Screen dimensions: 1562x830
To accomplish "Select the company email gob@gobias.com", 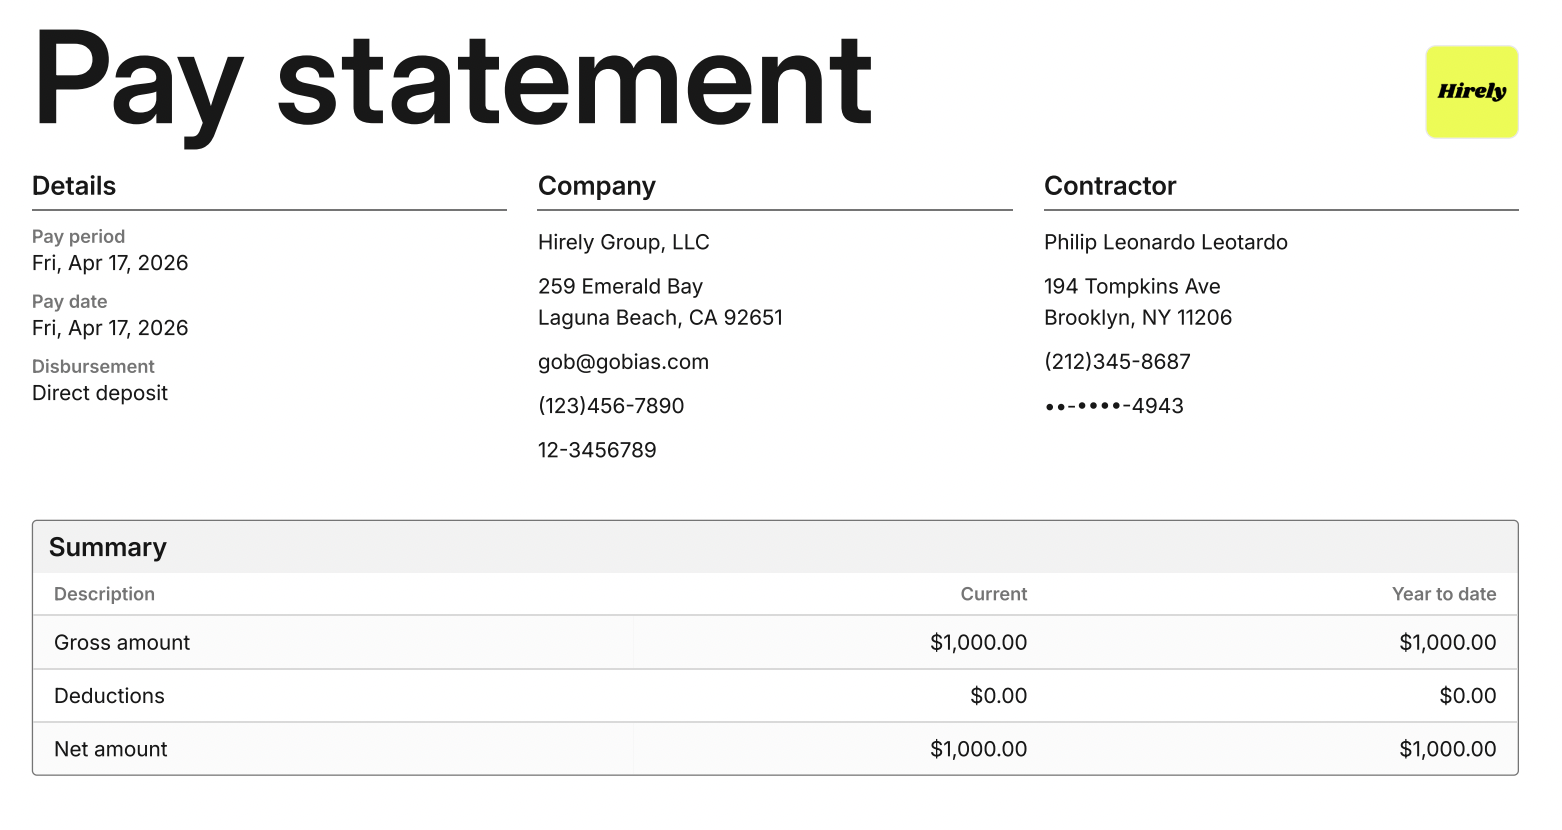I will [623, 362].
